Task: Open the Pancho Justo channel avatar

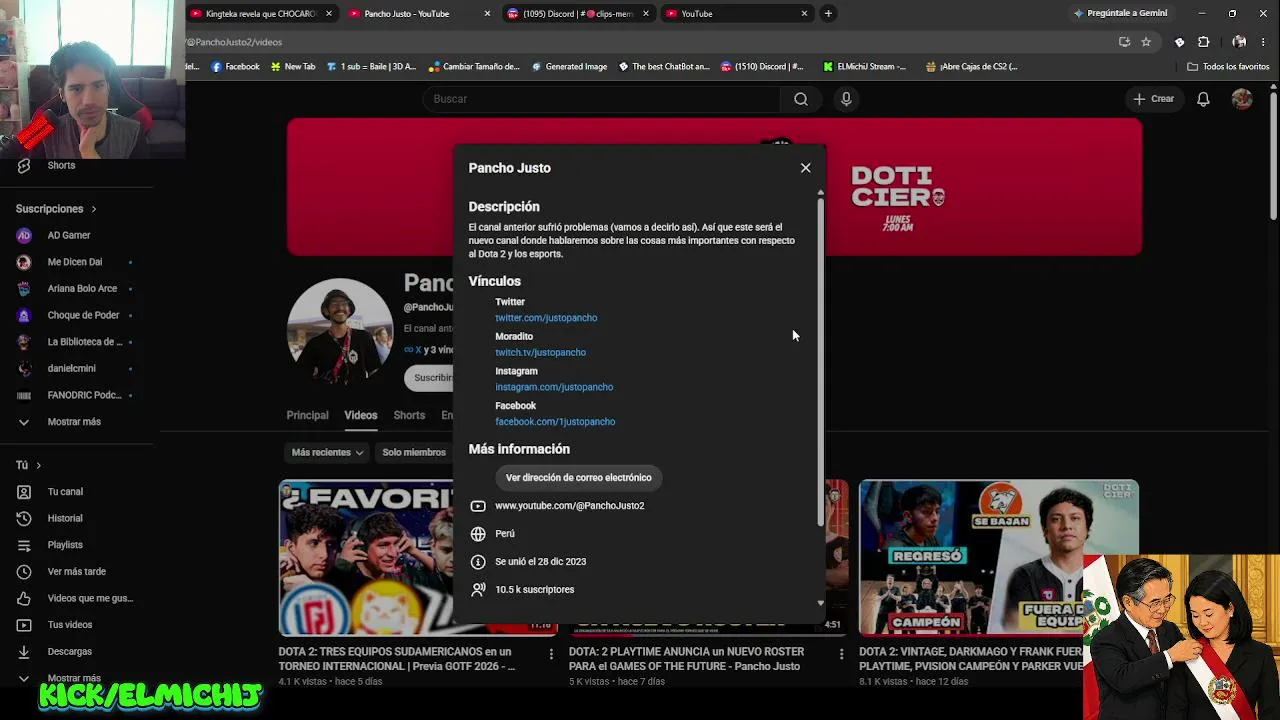Action: [x=340, y=331]
